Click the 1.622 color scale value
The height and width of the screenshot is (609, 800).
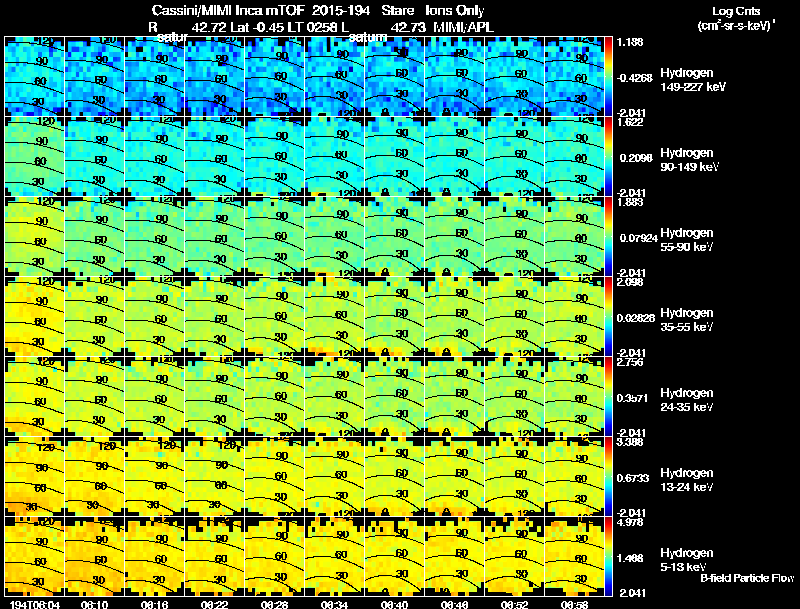(x=630, y=122)
